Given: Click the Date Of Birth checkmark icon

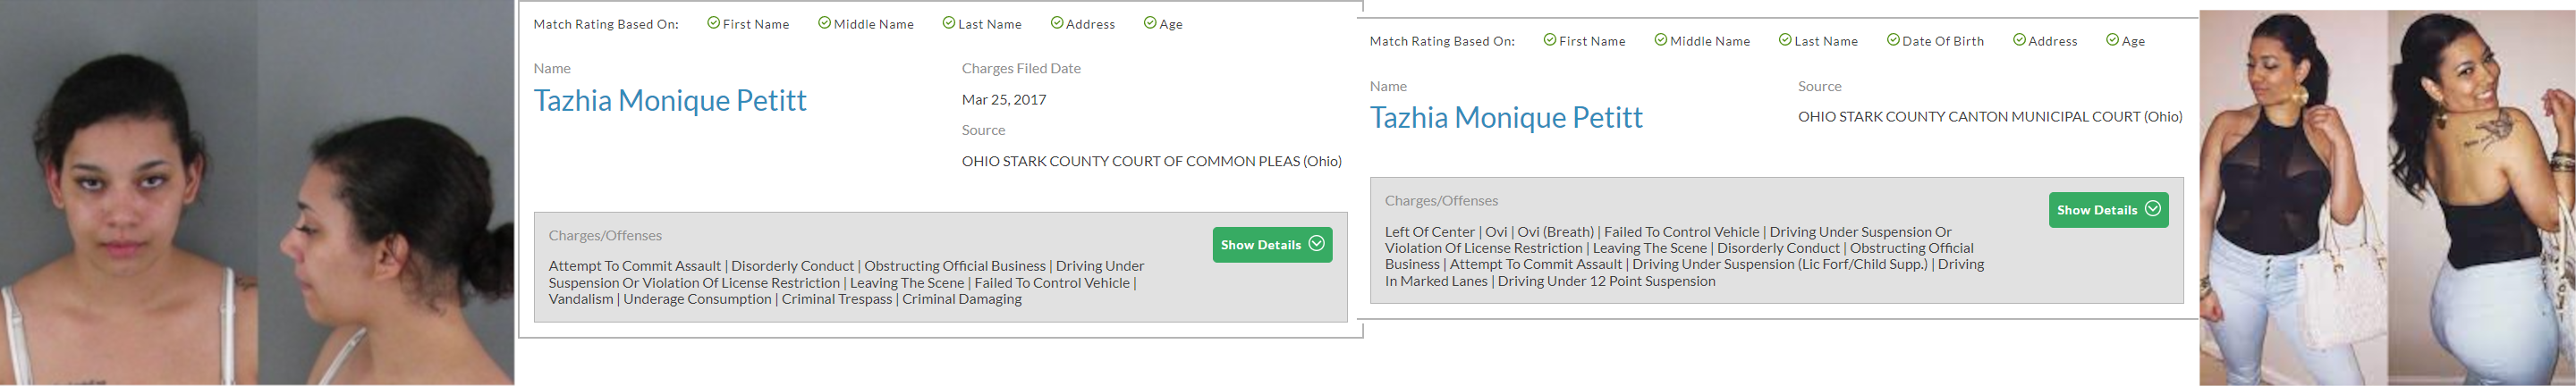Looking at the screenshot, I should (1892, 40).
